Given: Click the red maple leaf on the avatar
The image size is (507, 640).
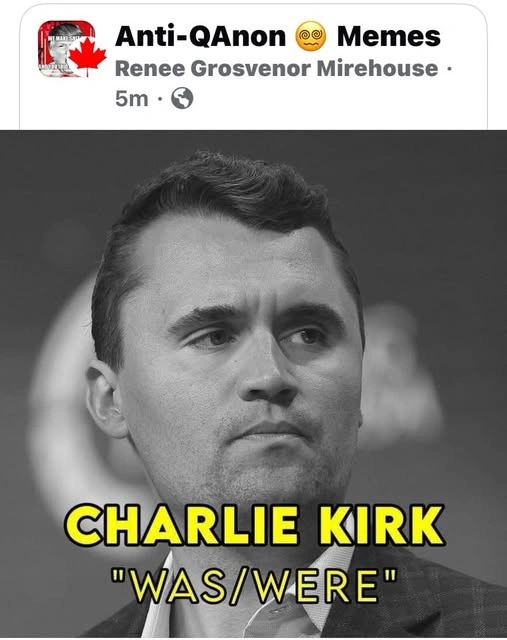Looking at the screenshot, I should click(x=87, y=57).
